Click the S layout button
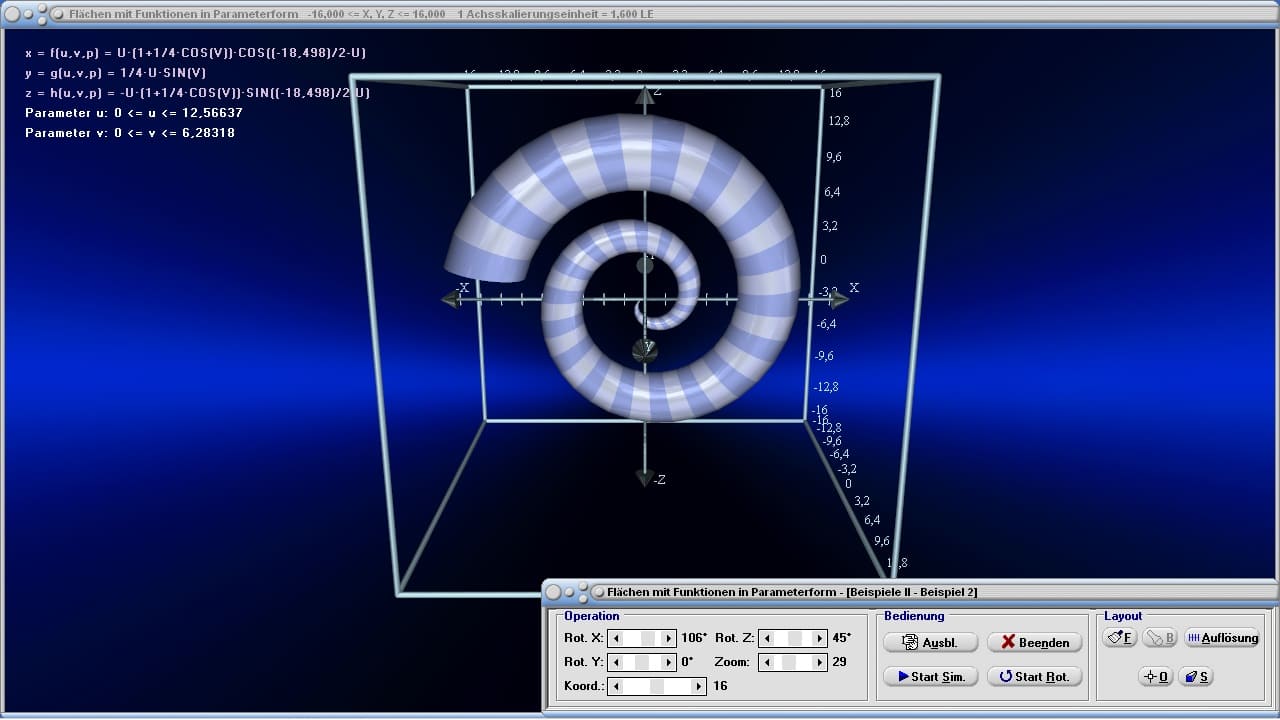1280x720 pixels. tap(1196, 677)
